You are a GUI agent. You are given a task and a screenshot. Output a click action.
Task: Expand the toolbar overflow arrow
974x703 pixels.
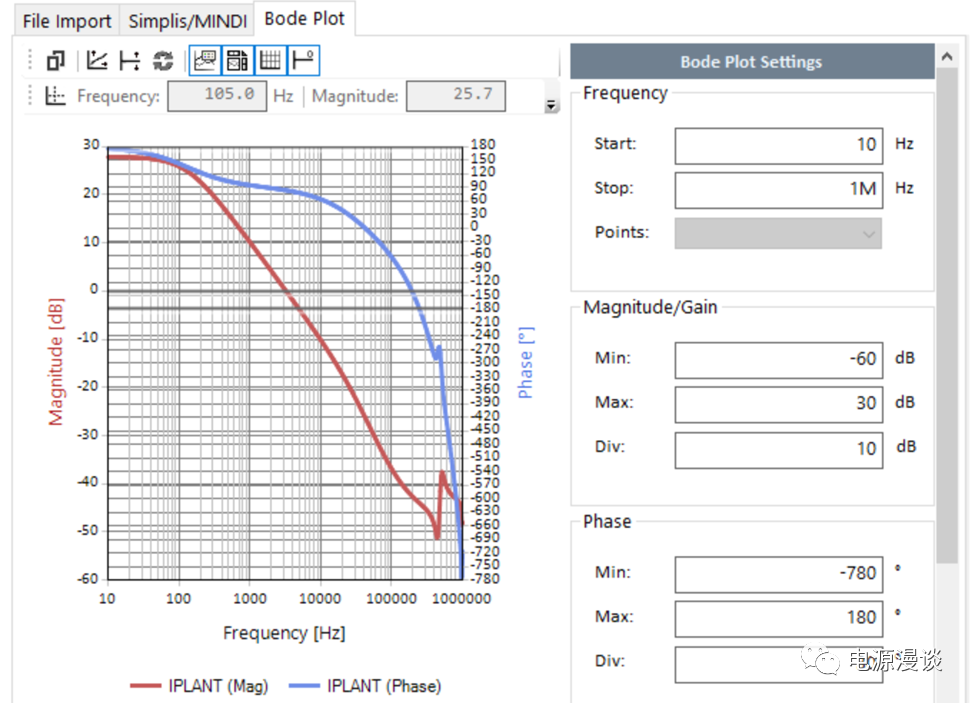[550, 105]
